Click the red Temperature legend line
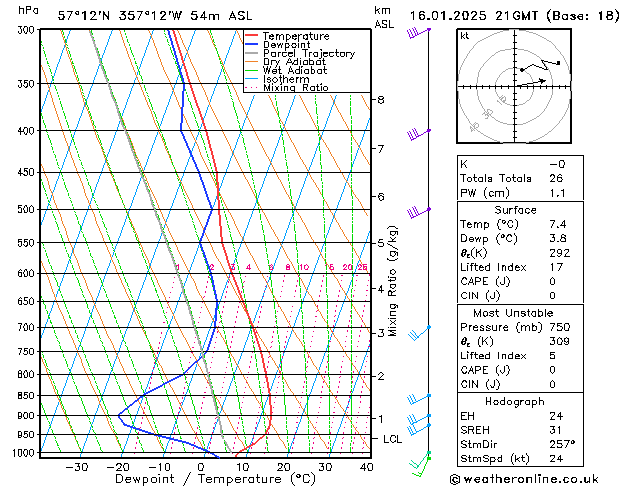 tap(252, 36)
